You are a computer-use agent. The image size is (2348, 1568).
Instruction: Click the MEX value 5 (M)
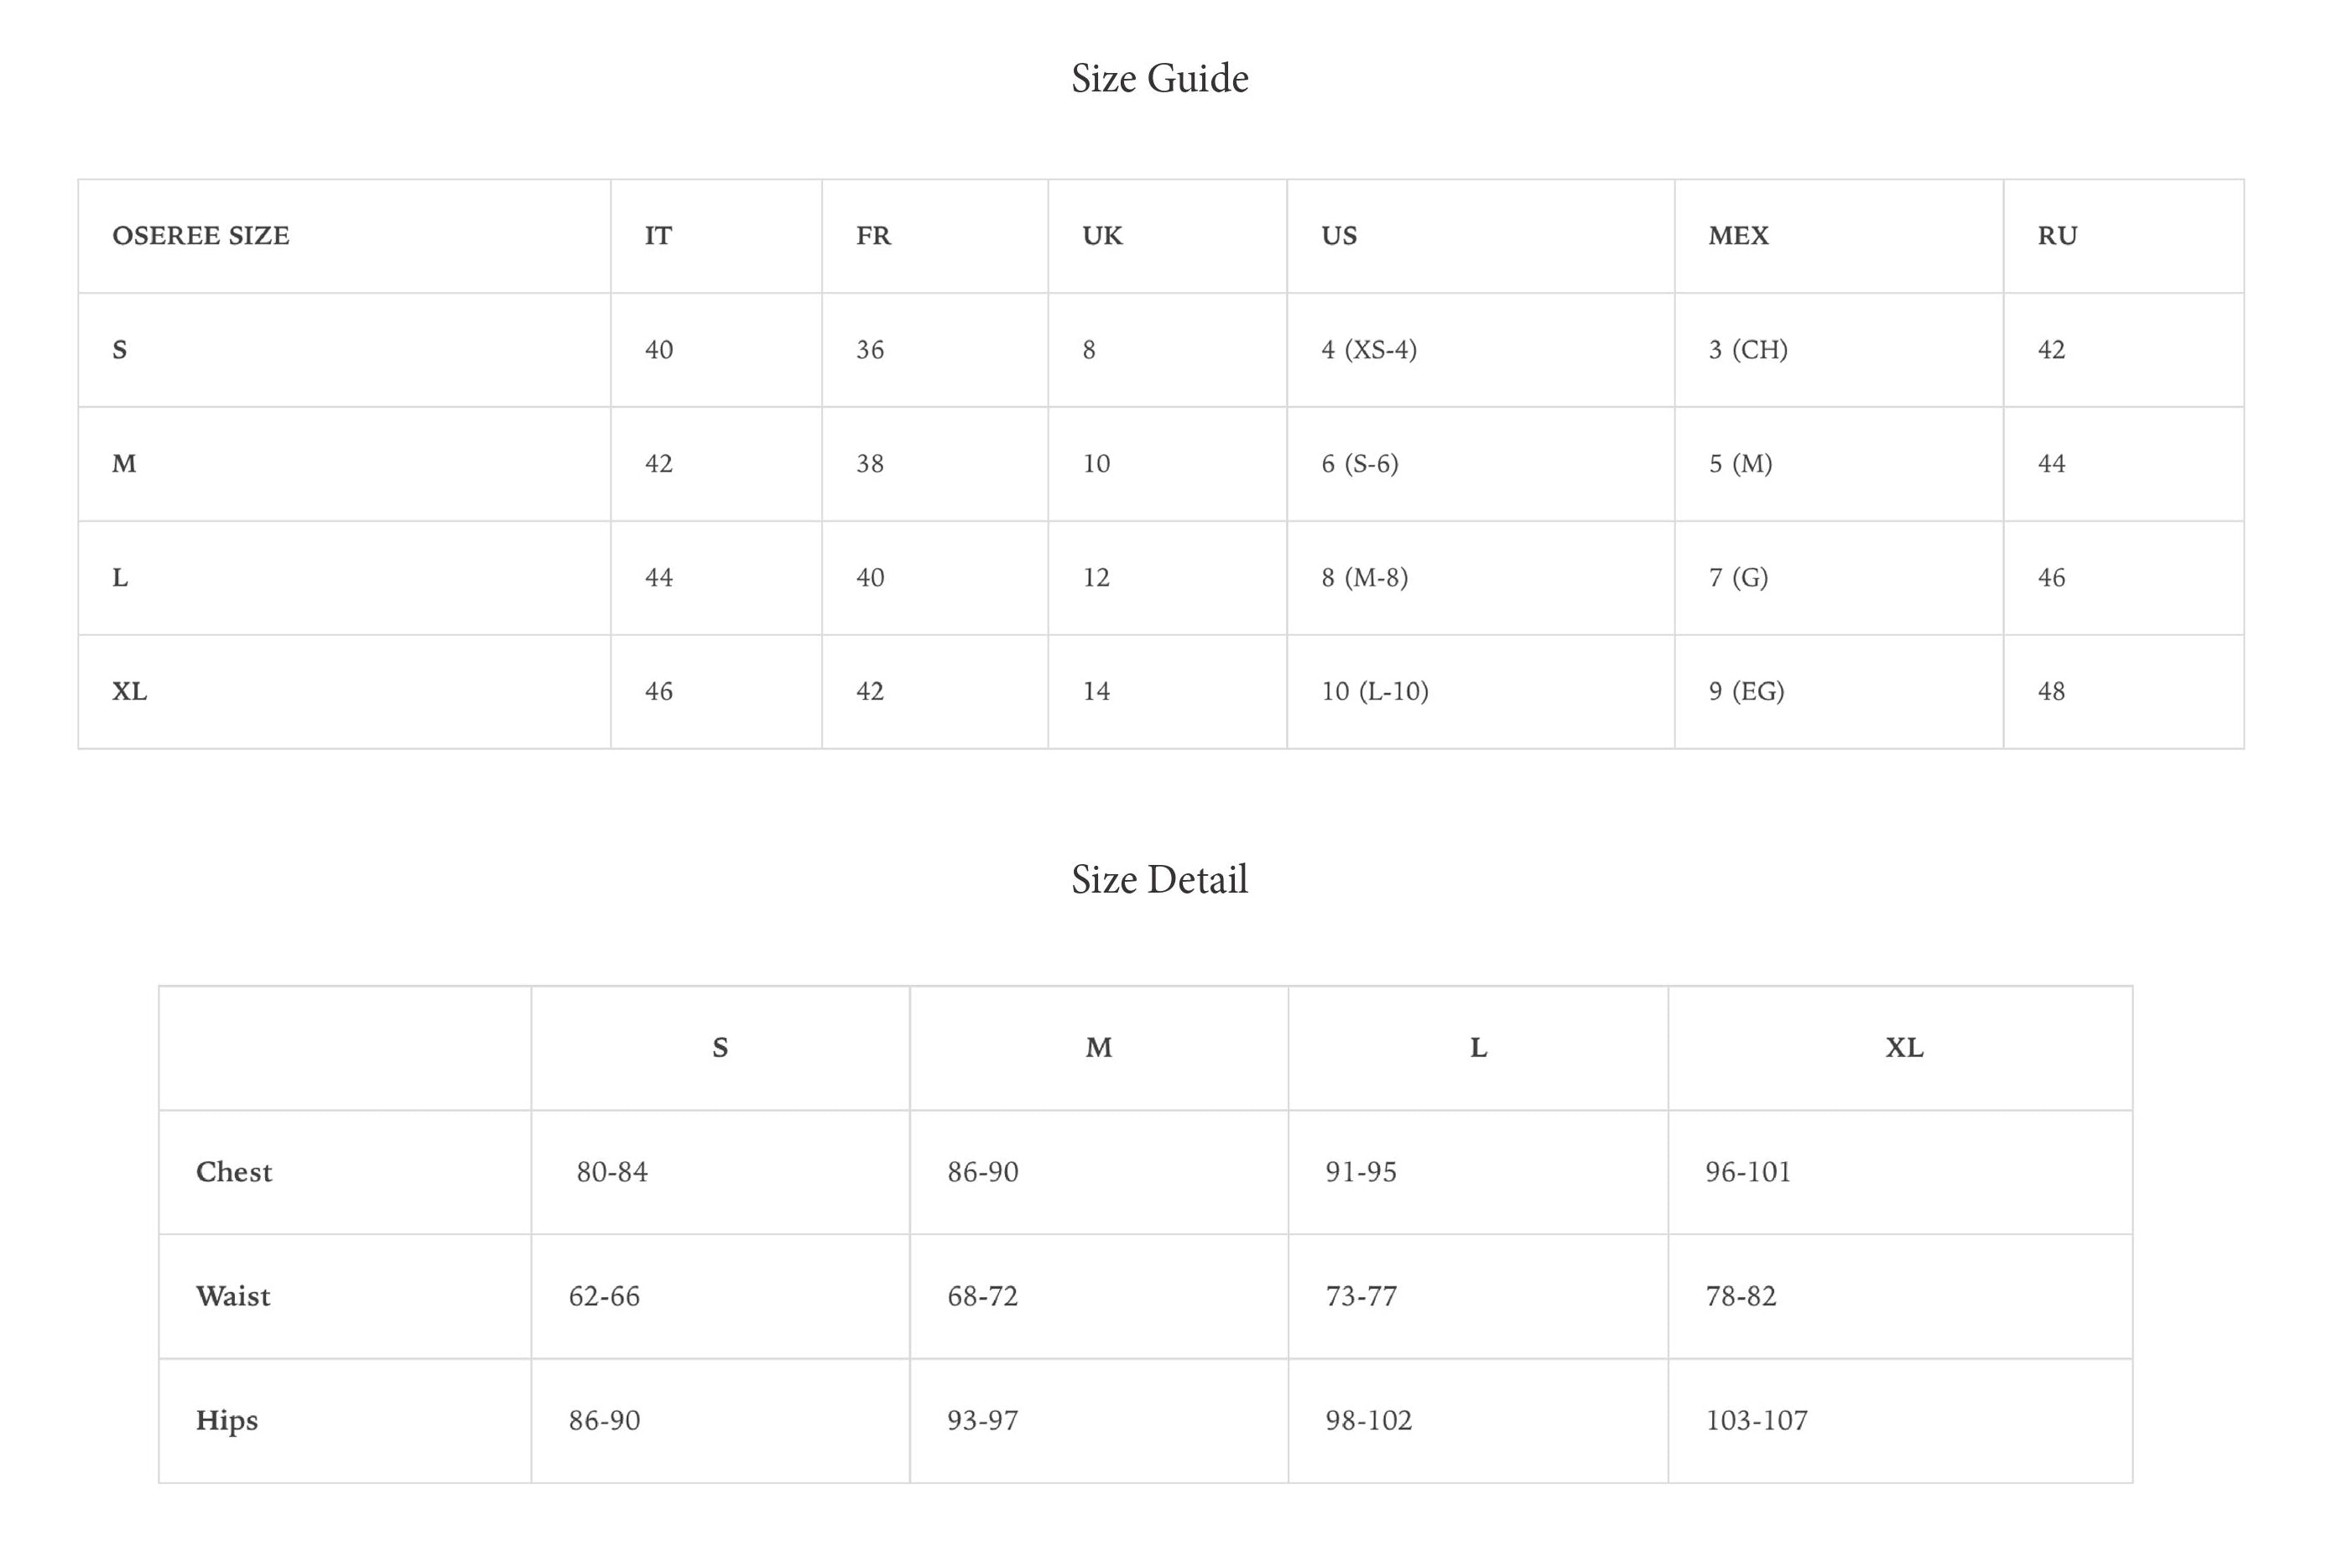click(1740, 464)
